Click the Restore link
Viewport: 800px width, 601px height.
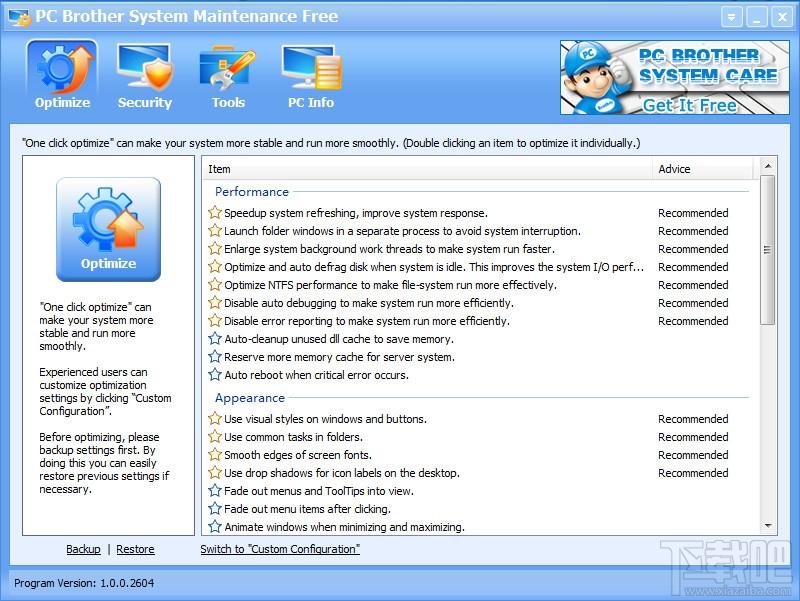tap(135, 549)
